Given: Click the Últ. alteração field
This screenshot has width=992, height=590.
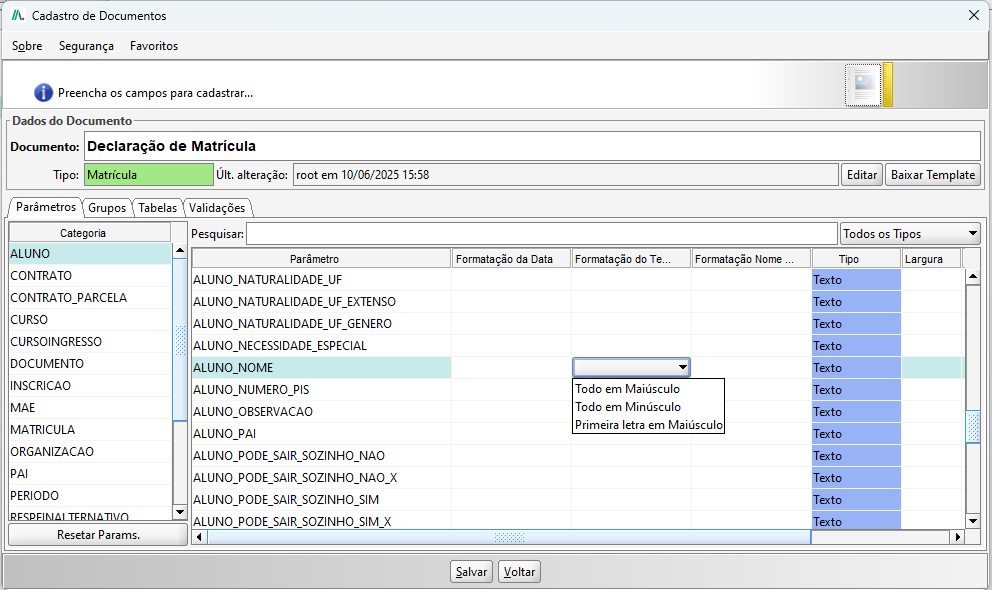Looking at the screenshot, I should point(566,175).
